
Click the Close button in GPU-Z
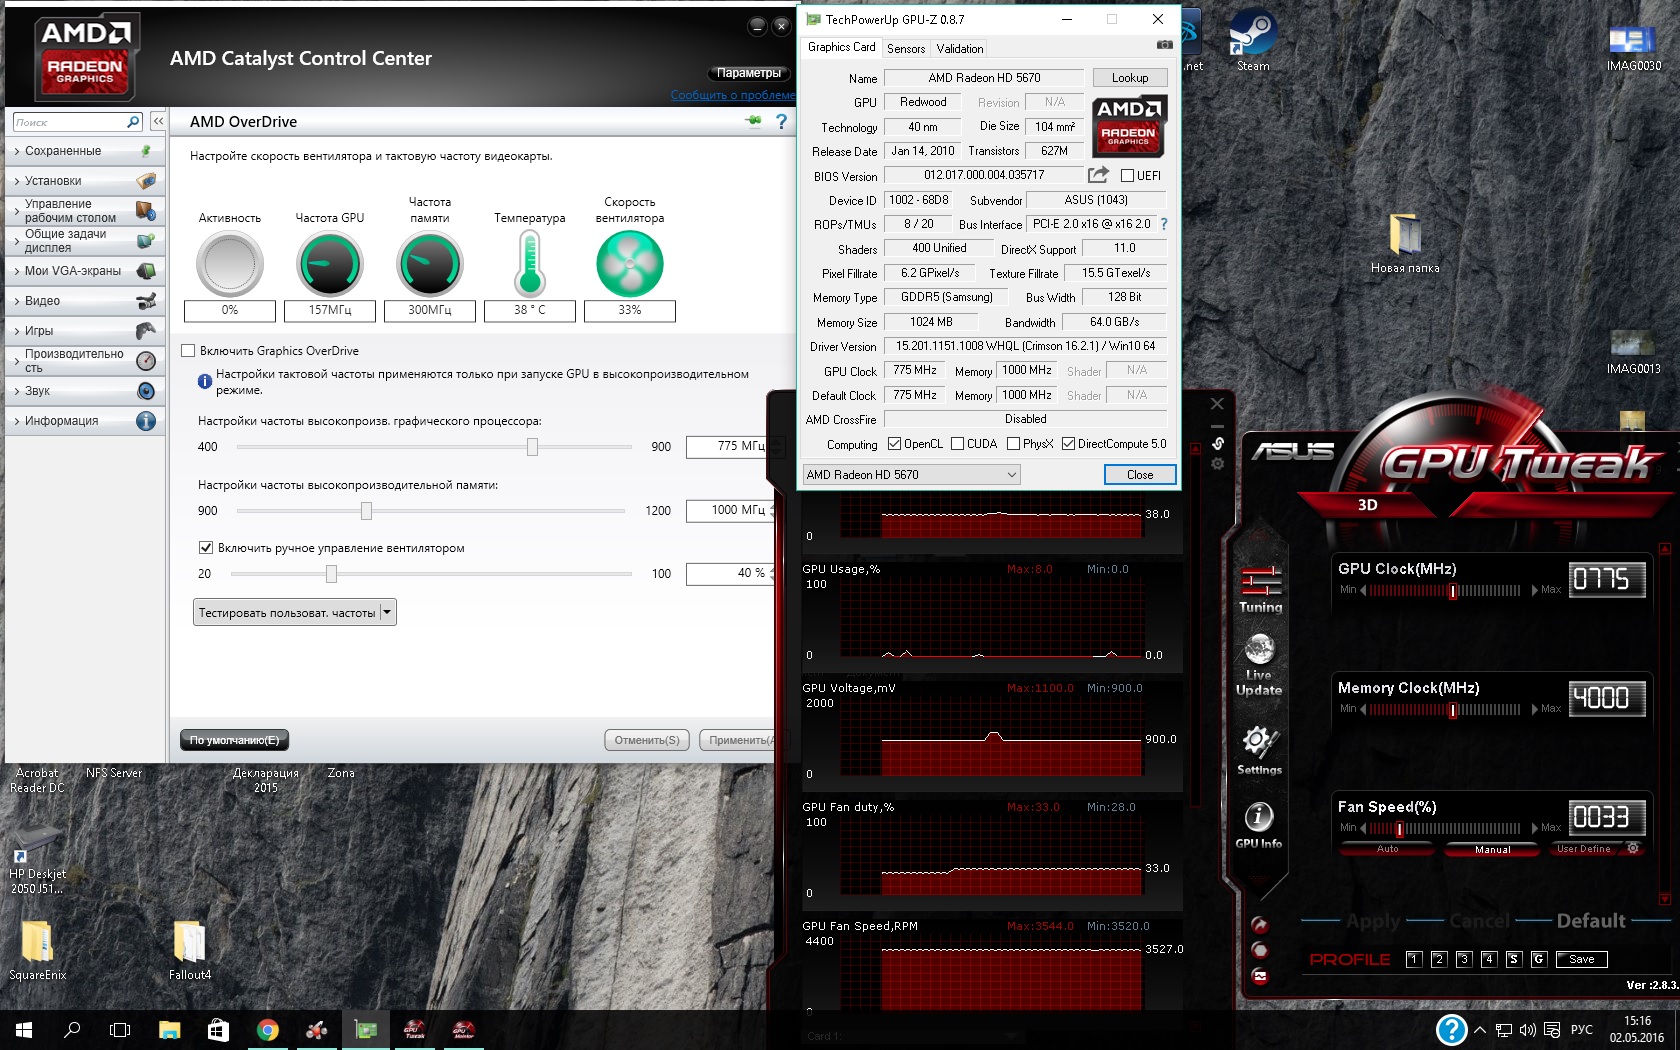pos(1140,475)
